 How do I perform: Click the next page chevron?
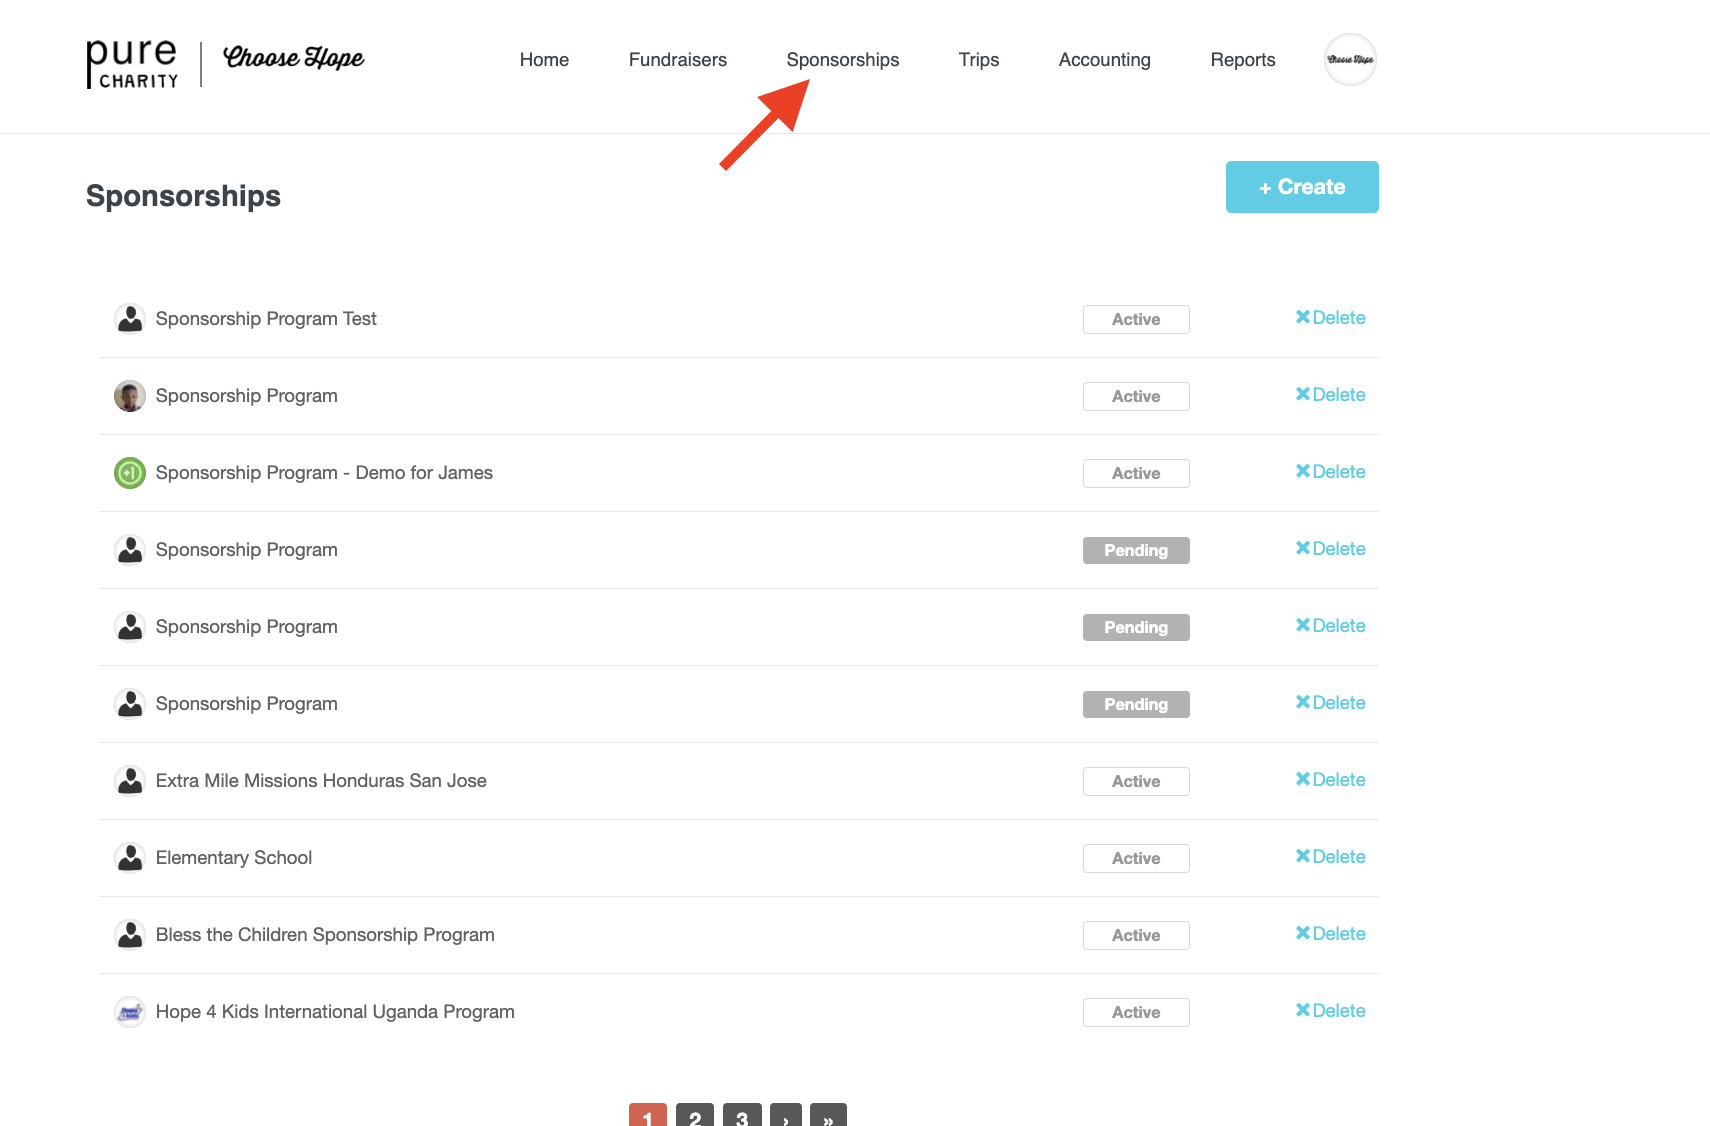click(785, 1118)
